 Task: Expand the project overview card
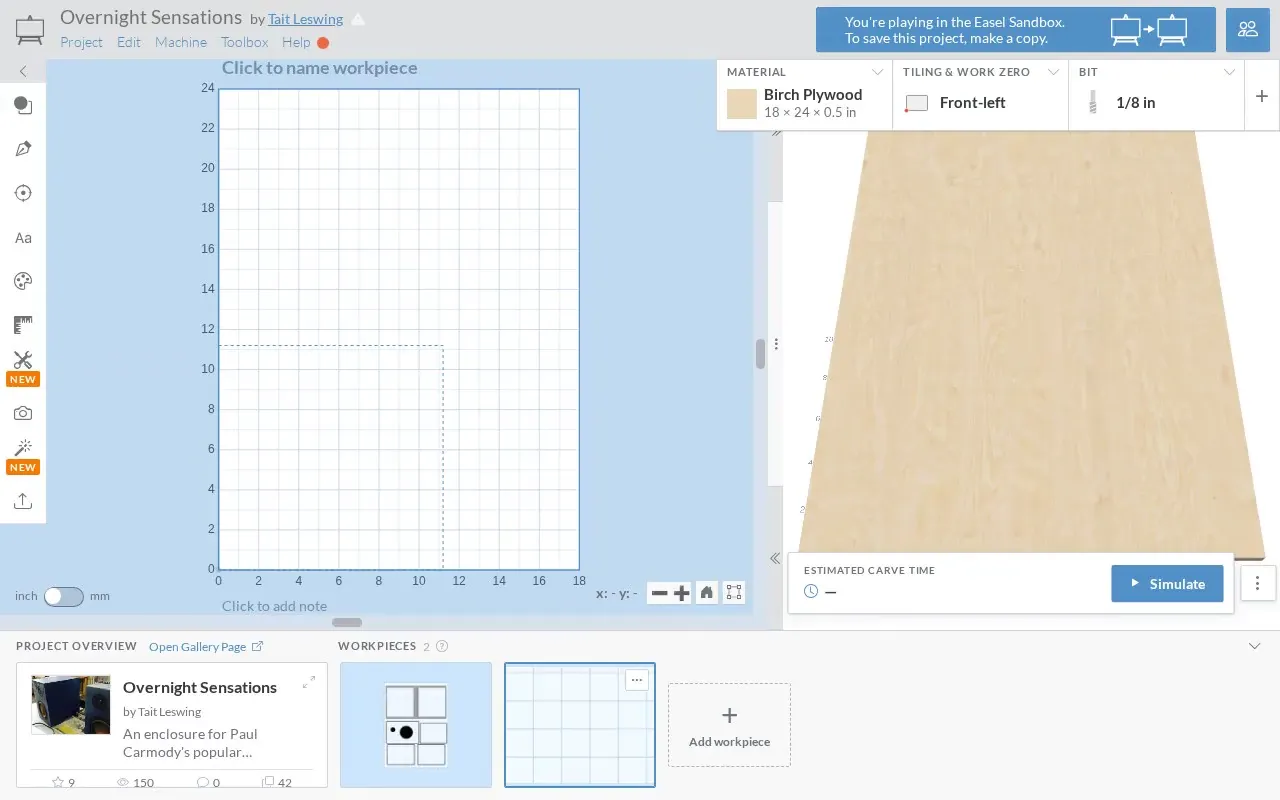pyautogui.click(x=309, y=683)
